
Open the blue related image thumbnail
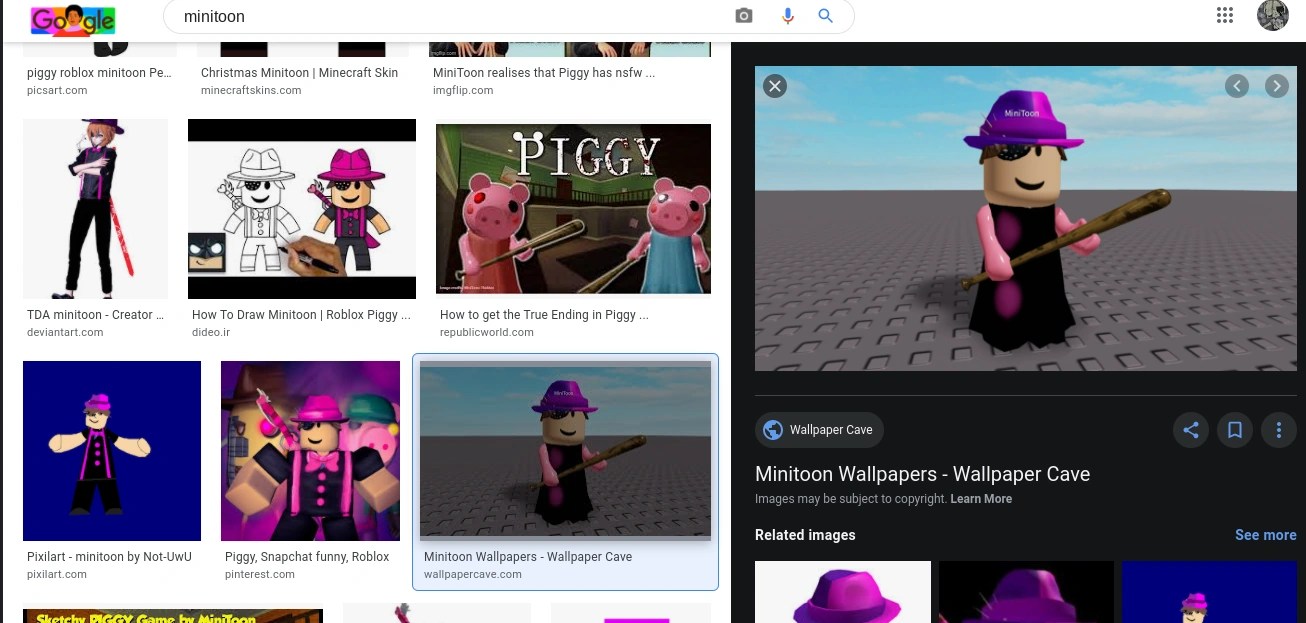[x=1209, y=592]
